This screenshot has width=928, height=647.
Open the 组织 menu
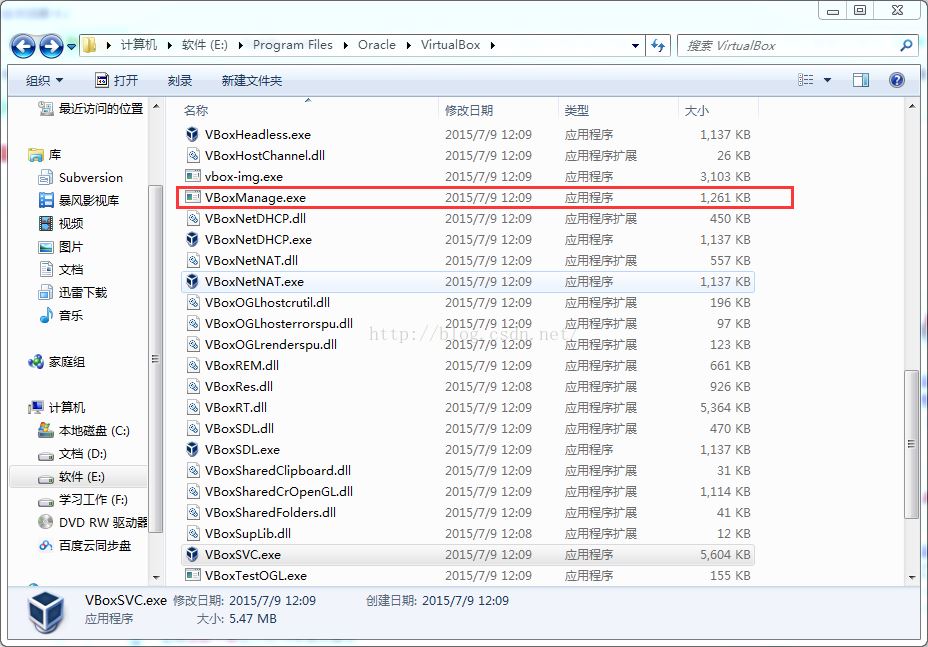[x=44, y=81]
